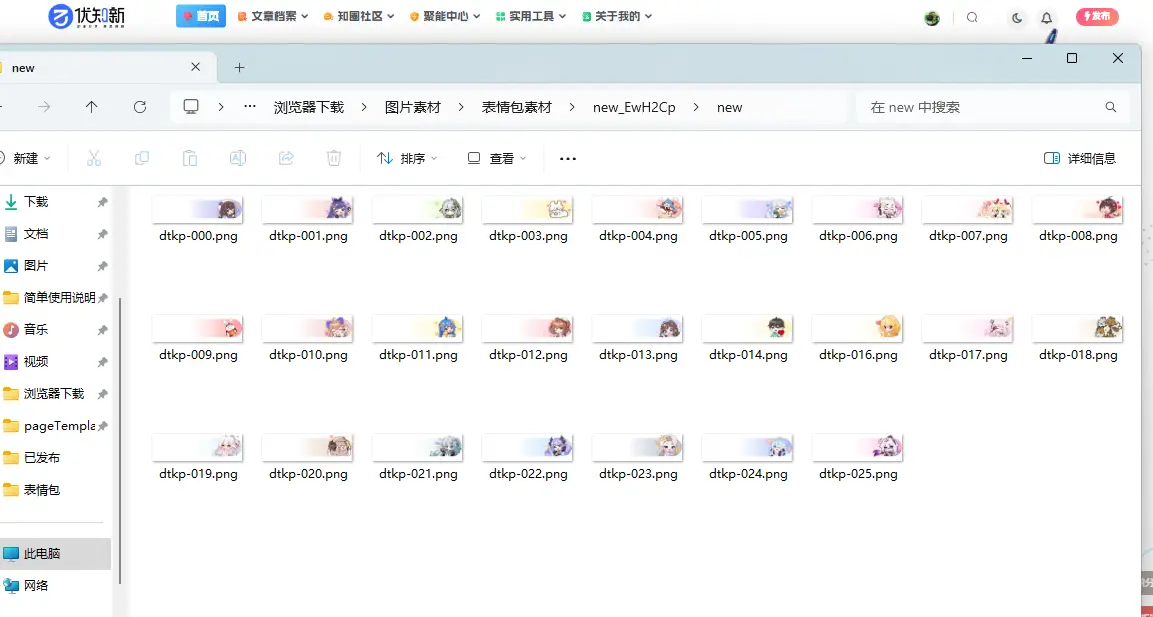This screenshot has width=1153, height=617.
Task: Select the dtkp-025.png thumbnail
Action: pyautogui.click(x=857, y=448)
